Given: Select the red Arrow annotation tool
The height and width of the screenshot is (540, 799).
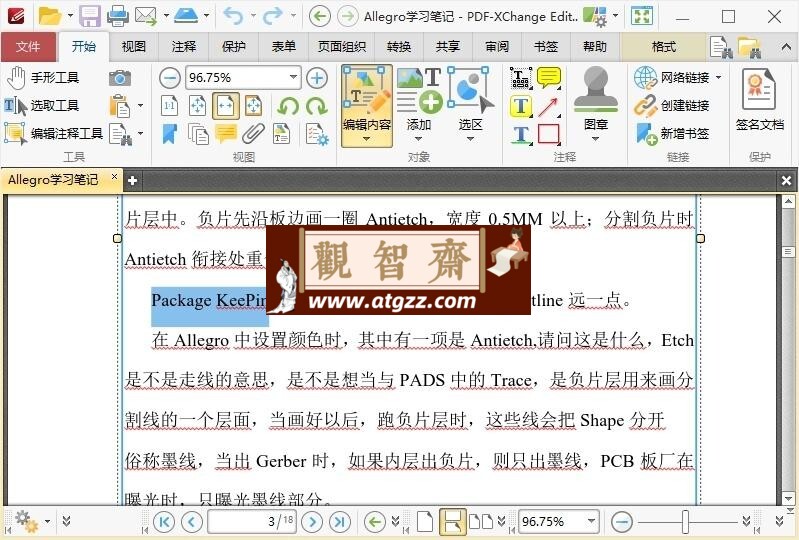Looking at the screenshot, I should [549, 106].
